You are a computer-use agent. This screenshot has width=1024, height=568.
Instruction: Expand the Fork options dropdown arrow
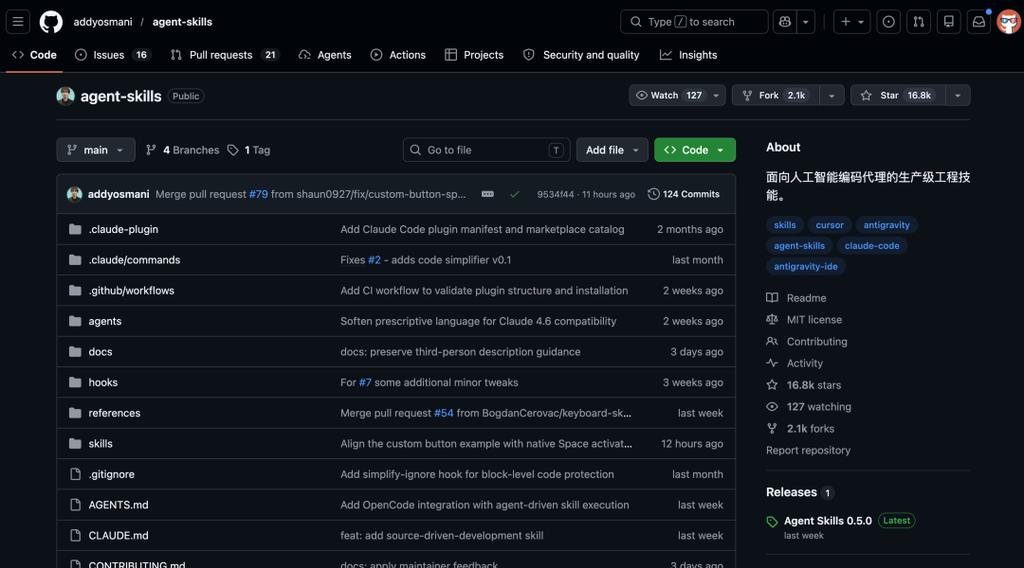pyautogui.click(x=831, y=95)
